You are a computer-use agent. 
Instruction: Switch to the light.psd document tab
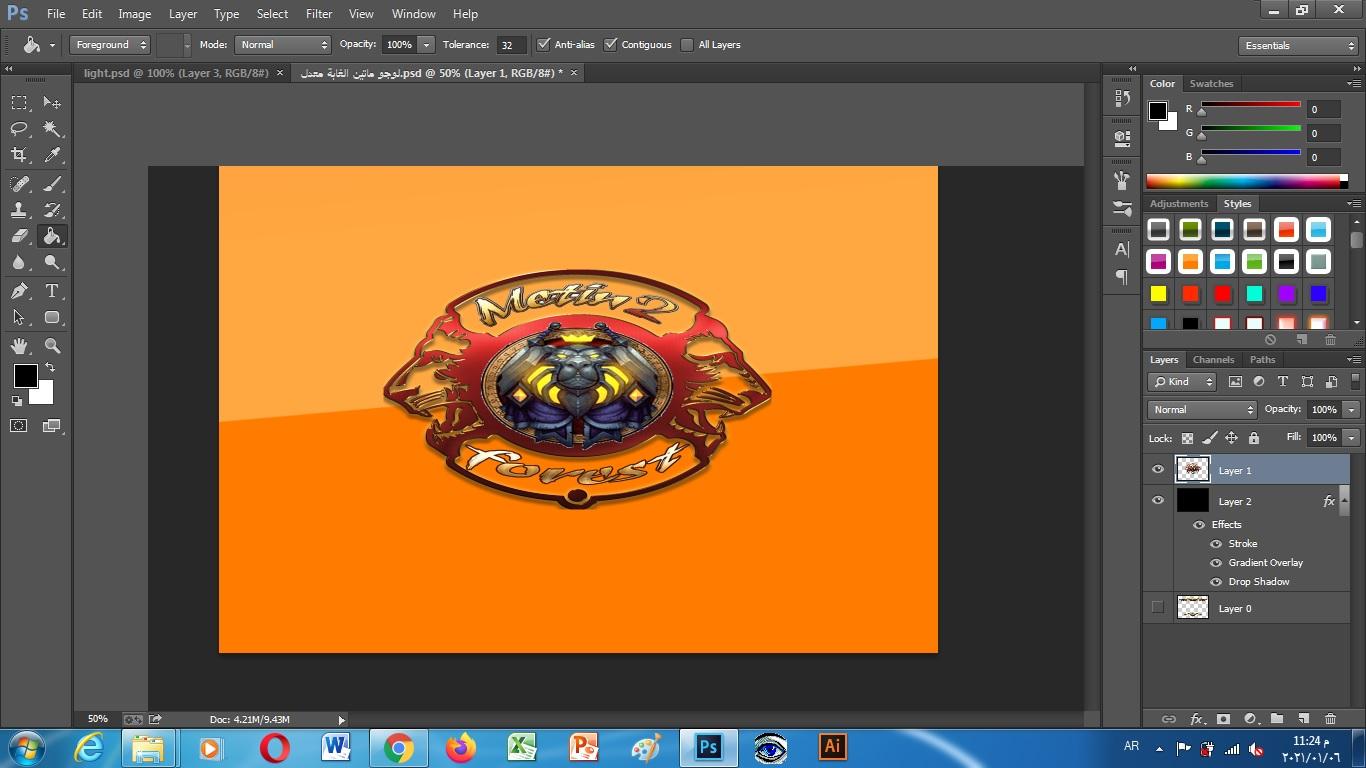[176, 73]
